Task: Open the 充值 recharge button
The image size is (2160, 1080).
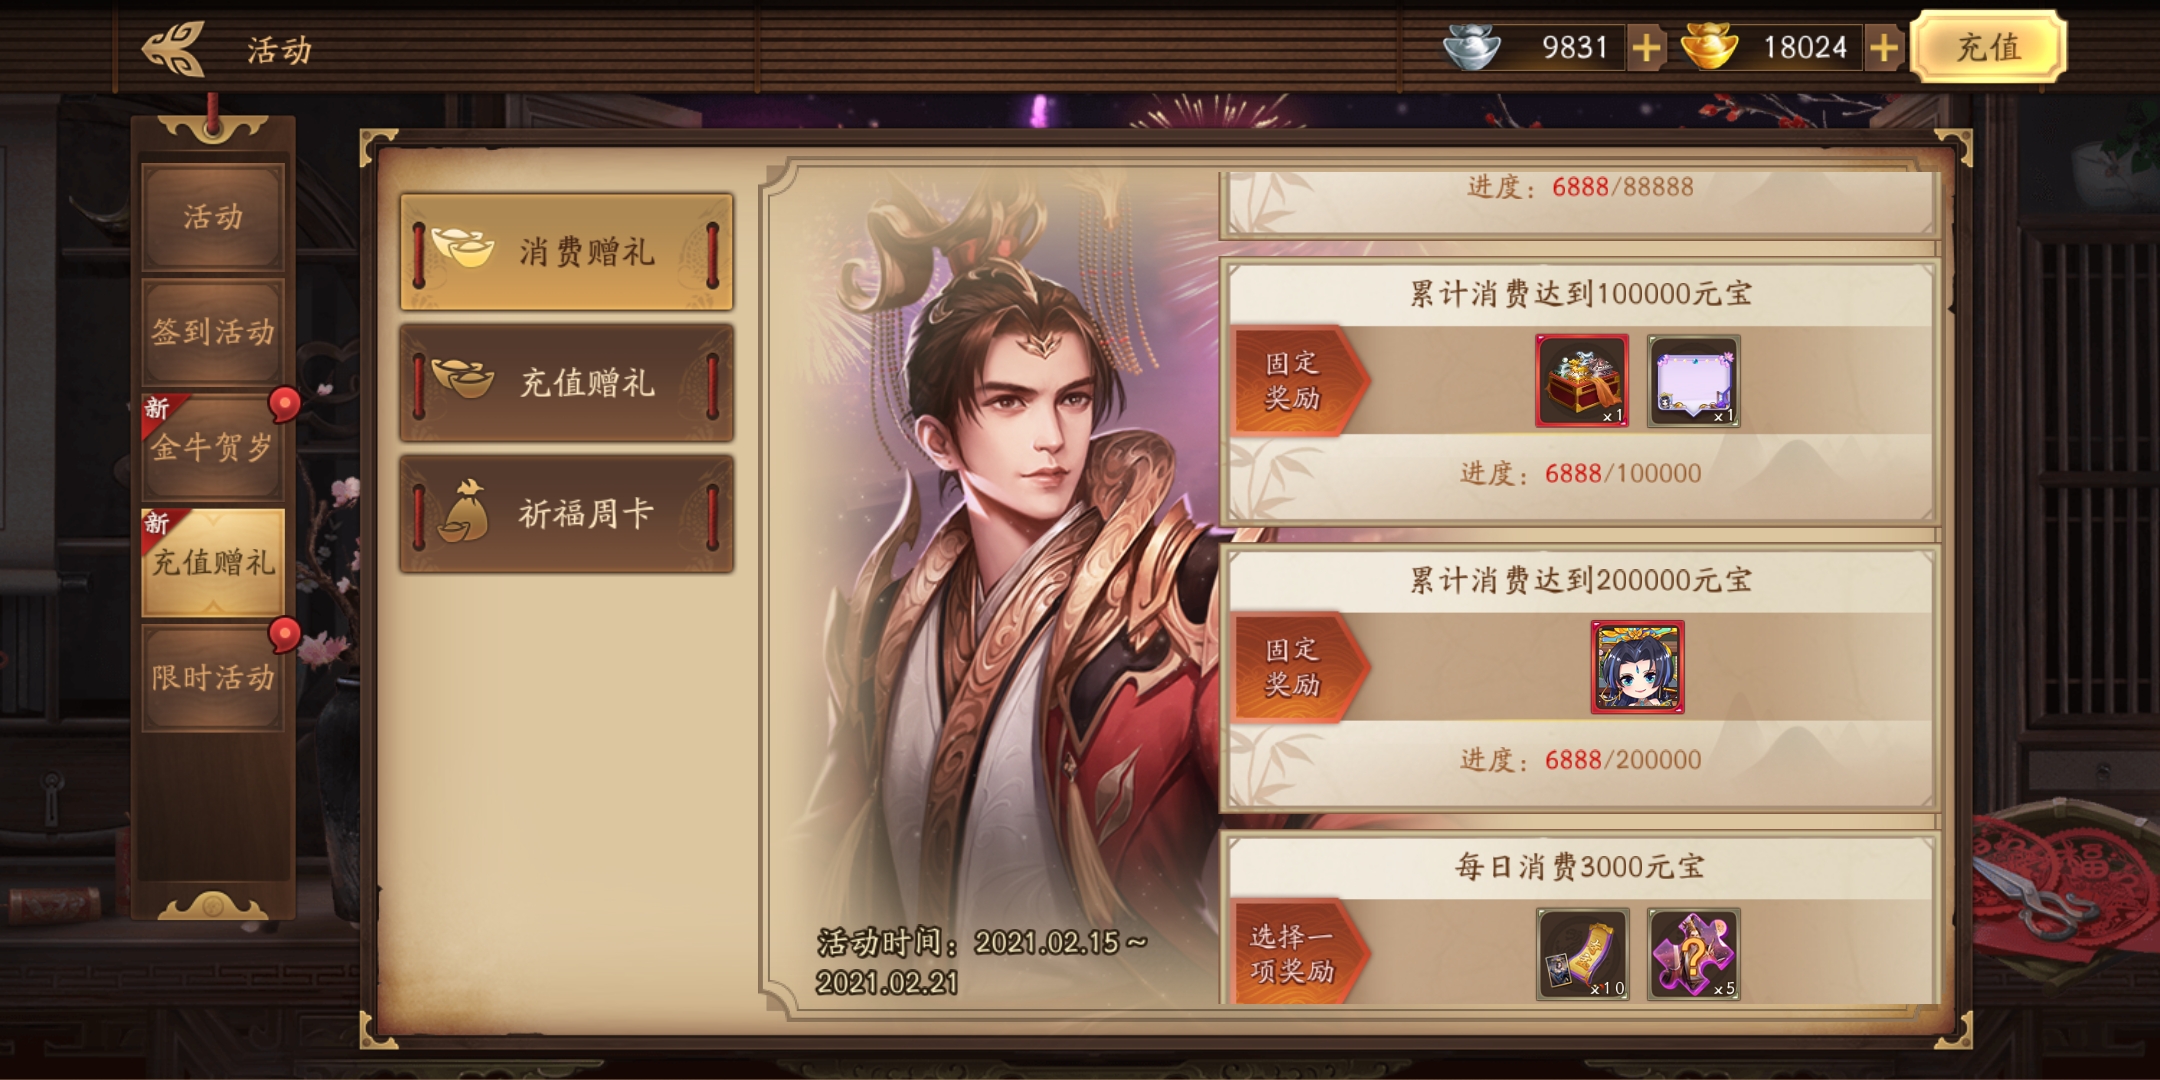Action: pos(1988,47)
